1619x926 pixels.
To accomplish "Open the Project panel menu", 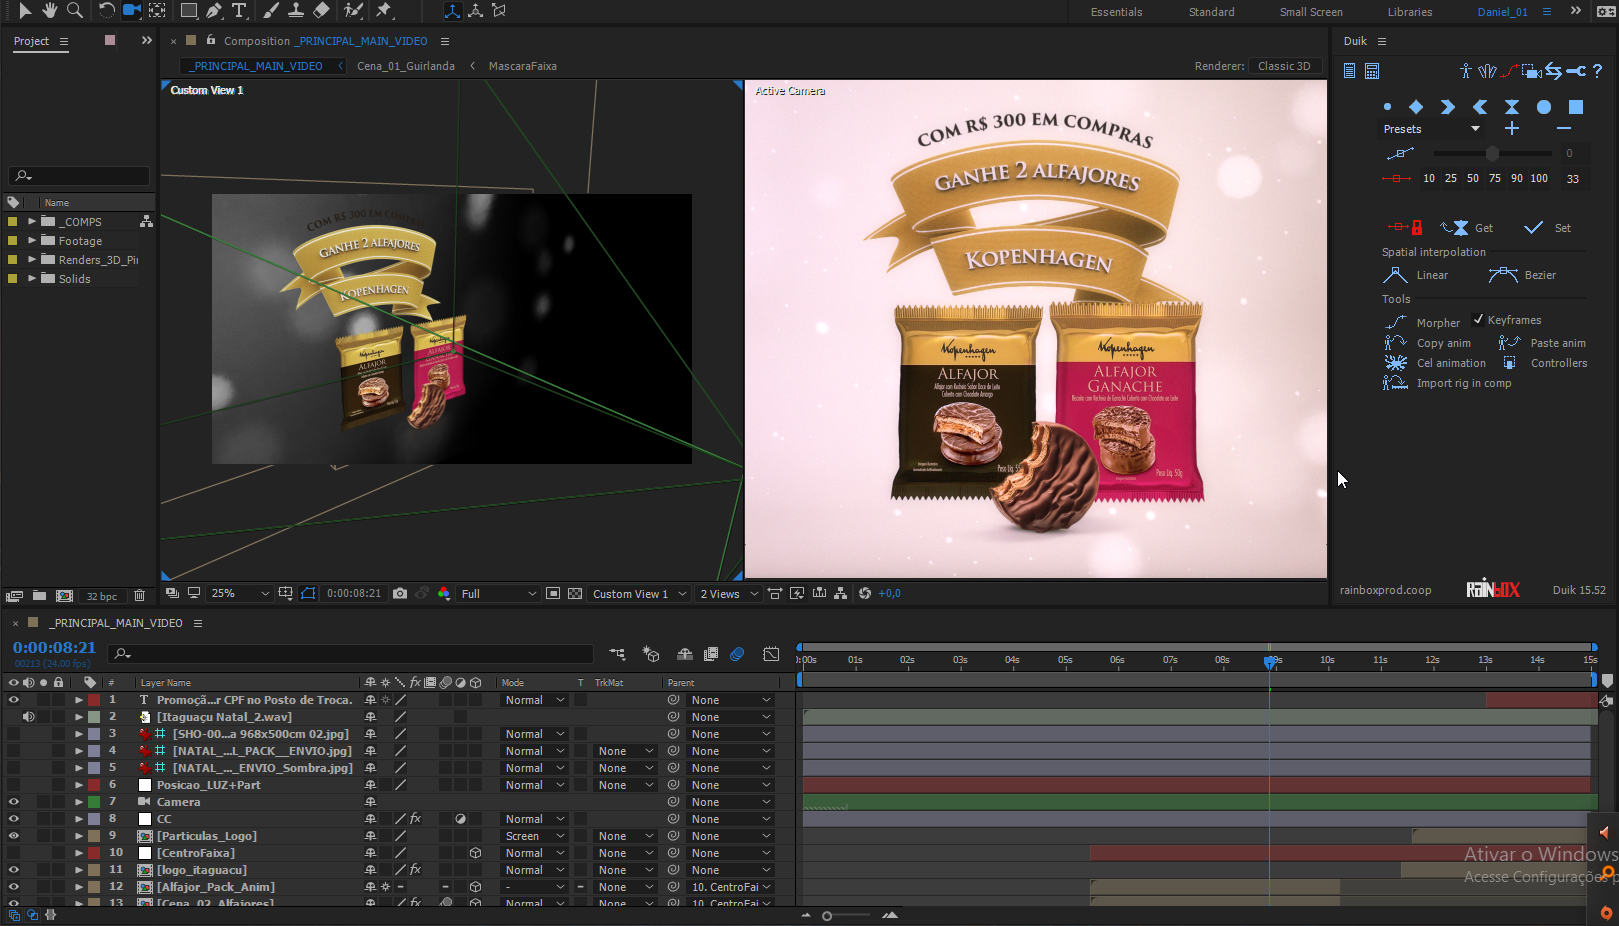I will click(64, 41).
